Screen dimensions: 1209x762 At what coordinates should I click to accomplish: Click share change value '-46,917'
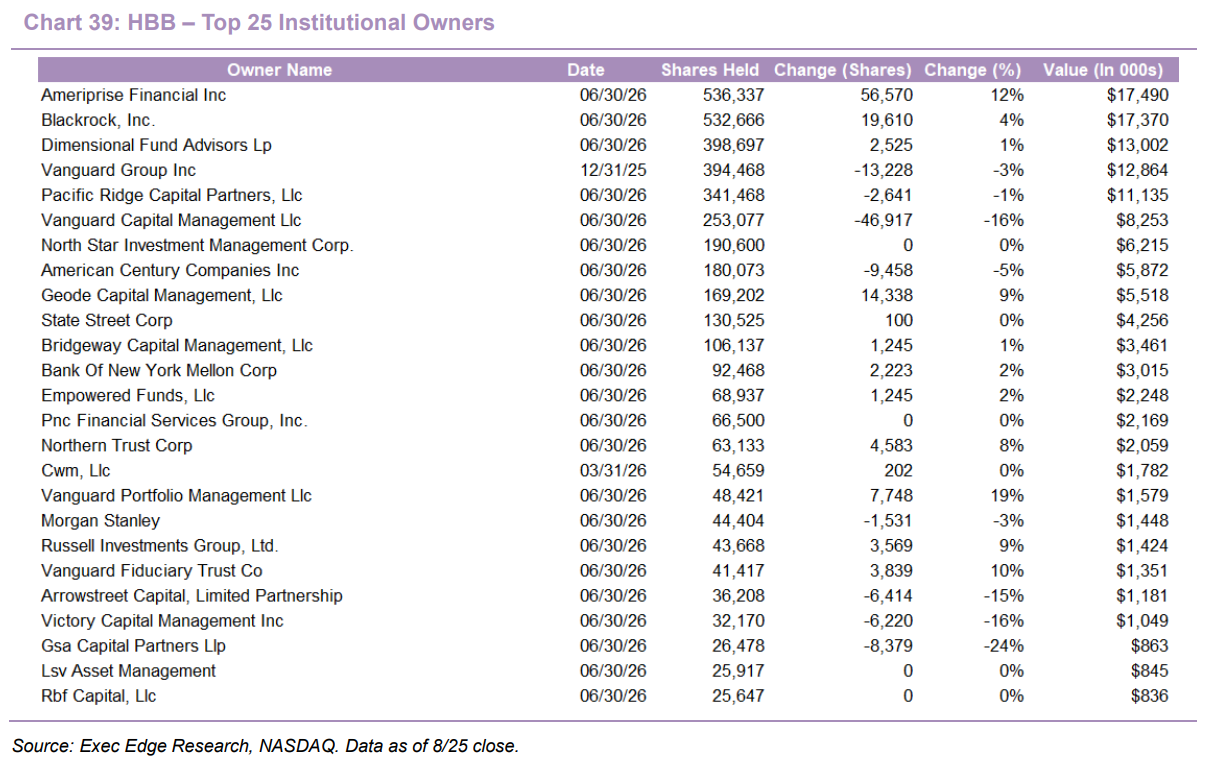coord(883,220)
